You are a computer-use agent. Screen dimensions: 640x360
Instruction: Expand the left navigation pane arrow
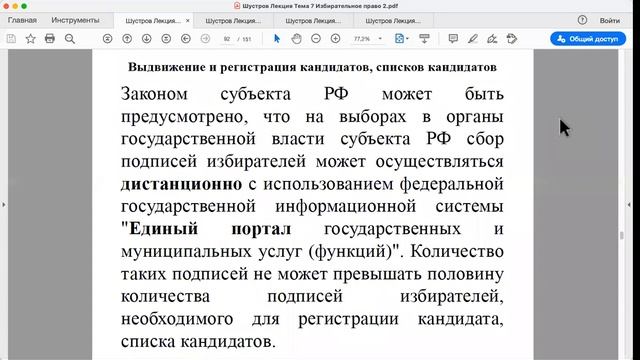point(4,204)
